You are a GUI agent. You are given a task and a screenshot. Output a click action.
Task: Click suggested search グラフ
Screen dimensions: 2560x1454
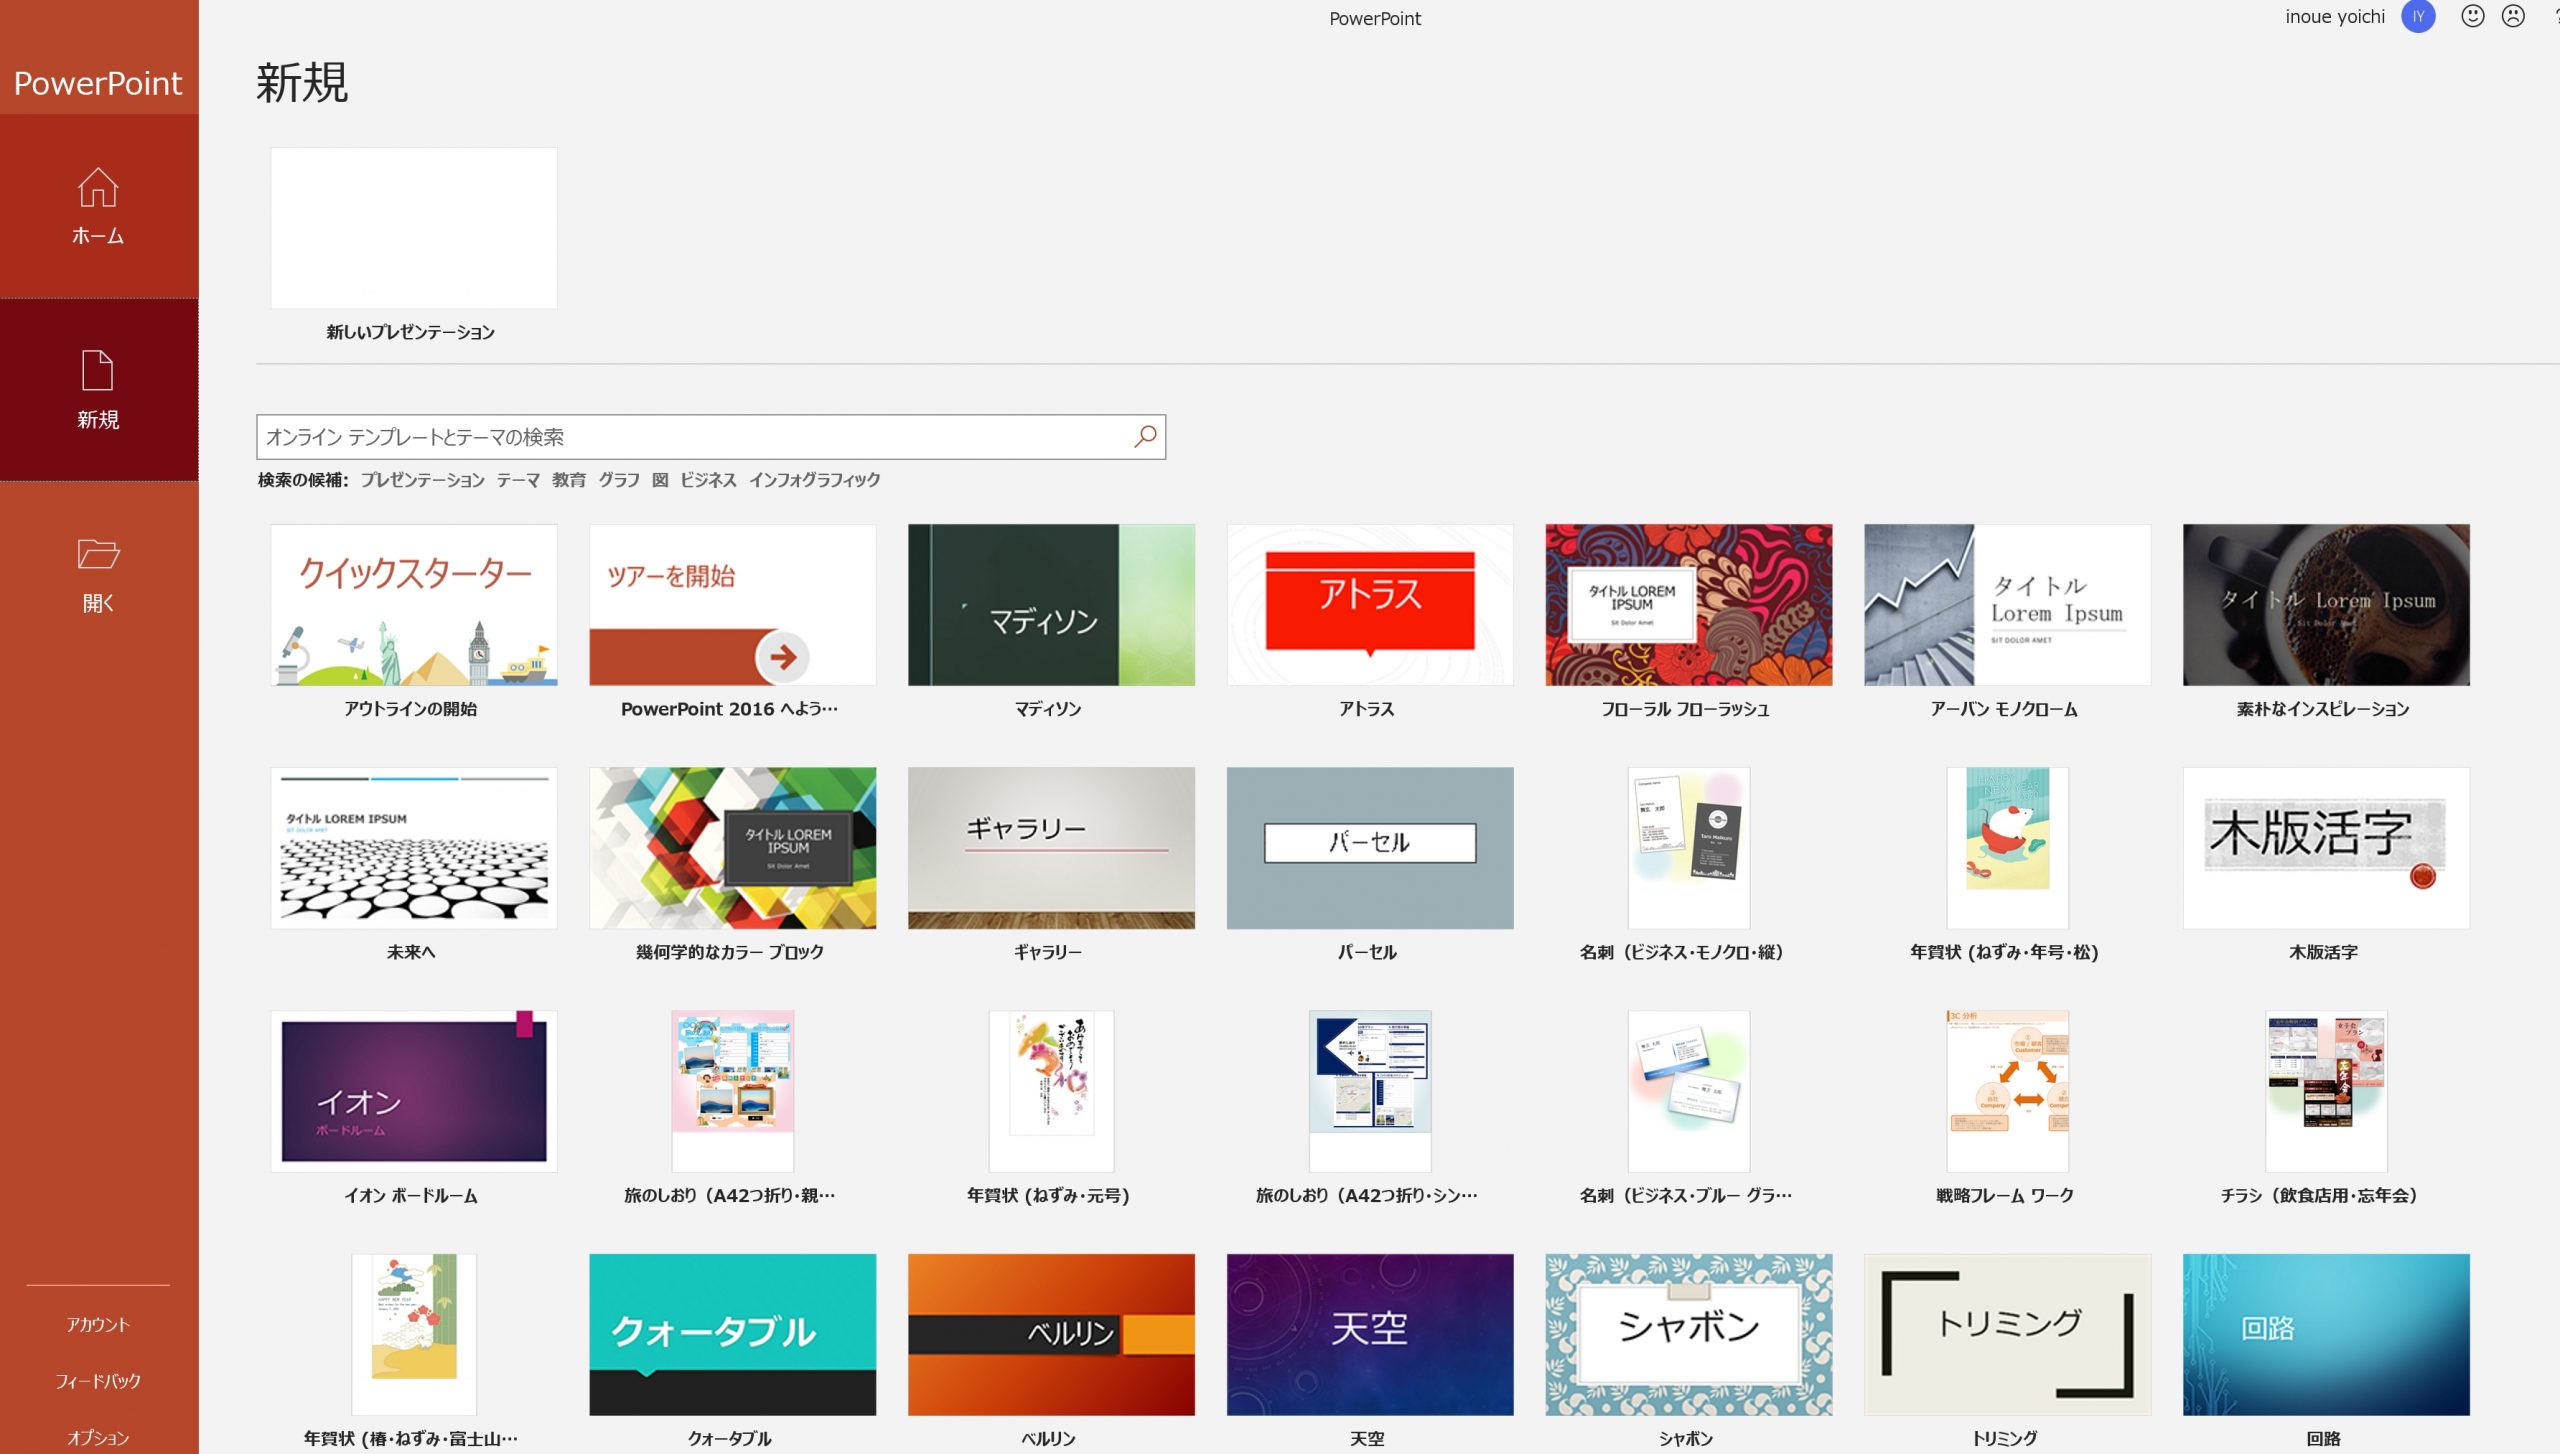coord(619,480)
